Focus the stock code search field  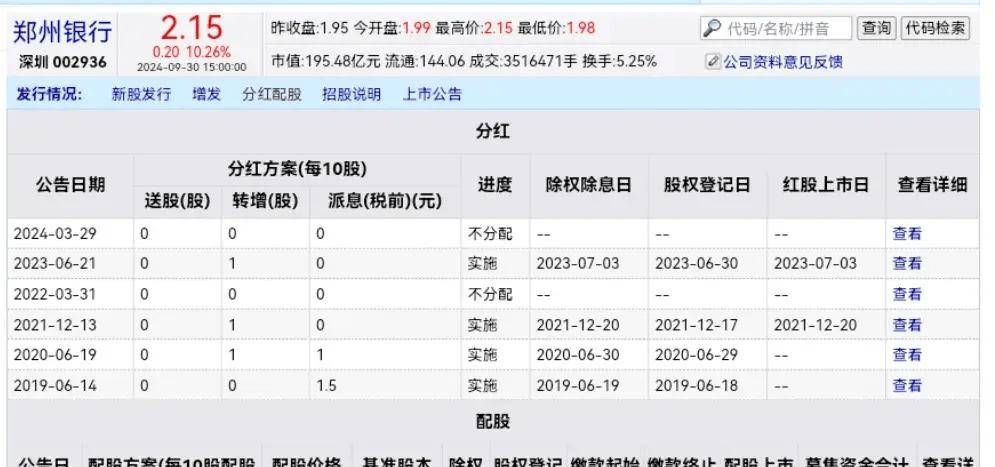(x=776, y=29)
